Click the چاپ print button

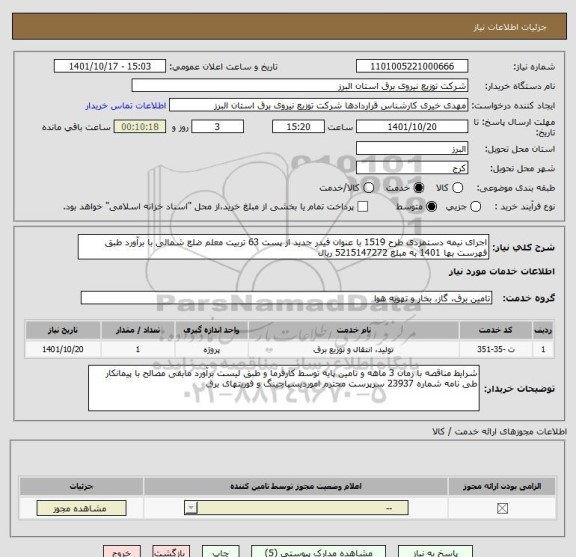pyautogui.click(x=220, y=551)
